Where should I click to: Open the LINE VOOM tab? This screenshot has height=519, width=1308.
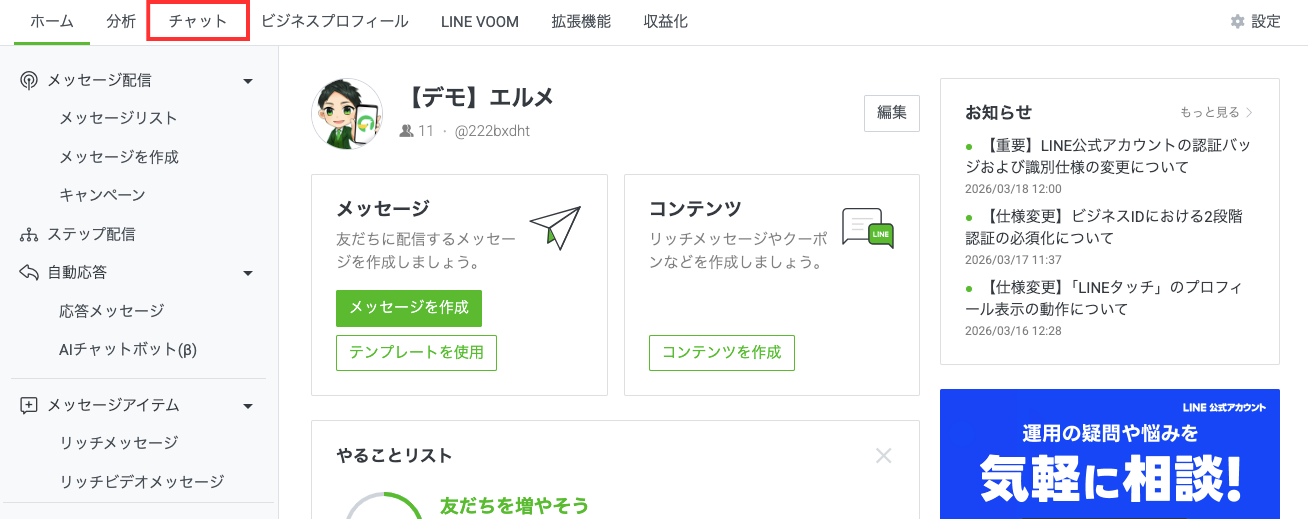480,21
